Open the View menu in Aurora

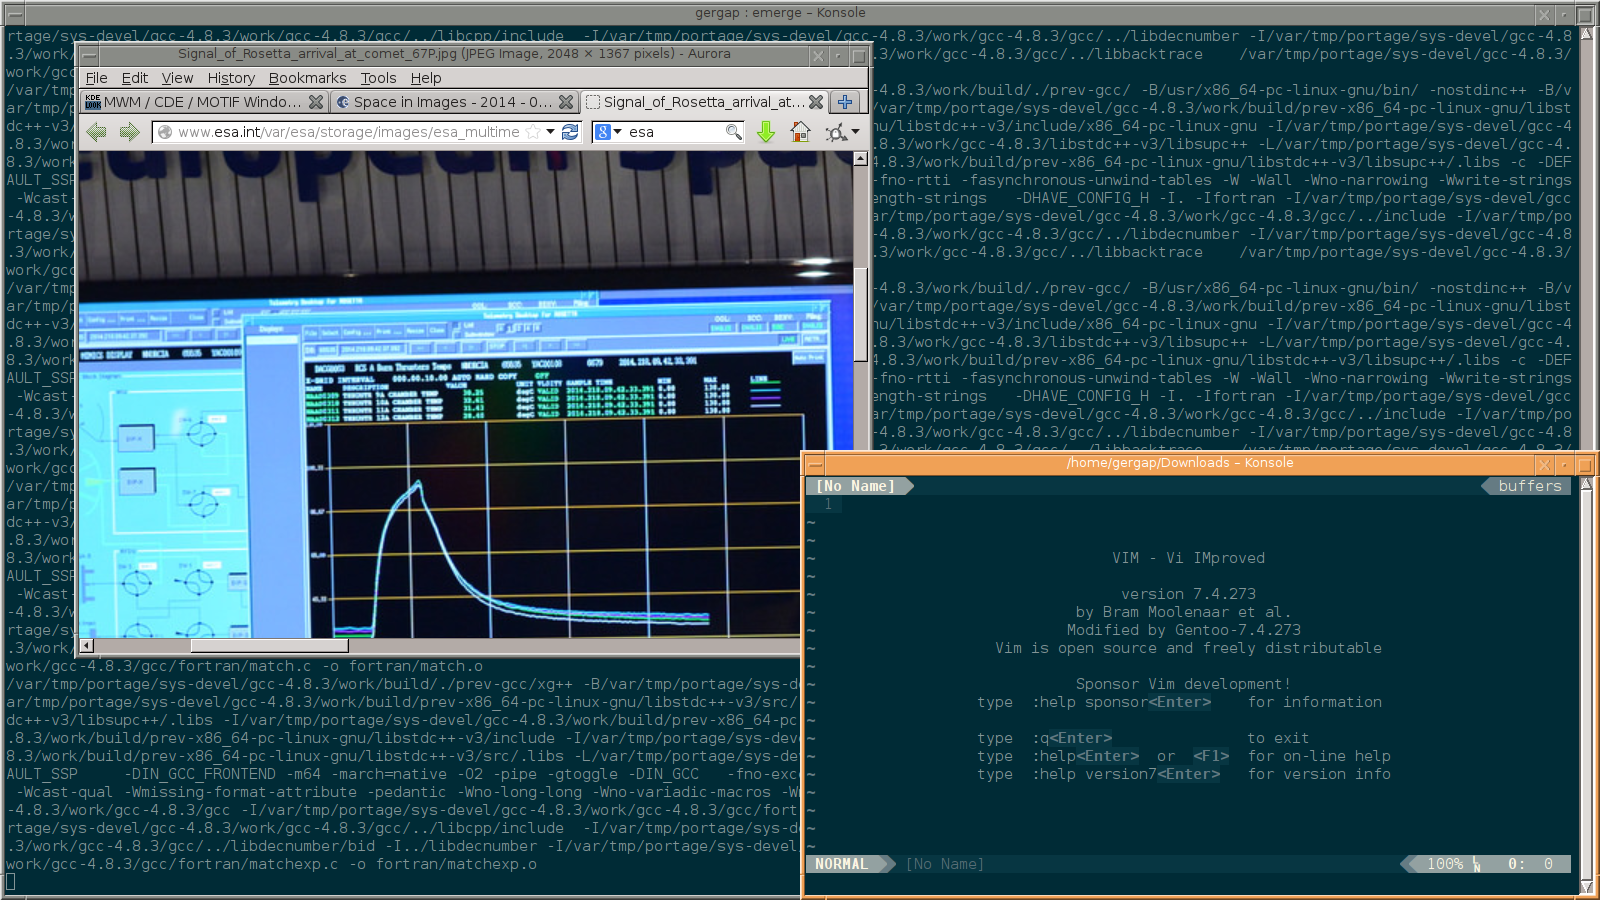[x=177, y=78]
